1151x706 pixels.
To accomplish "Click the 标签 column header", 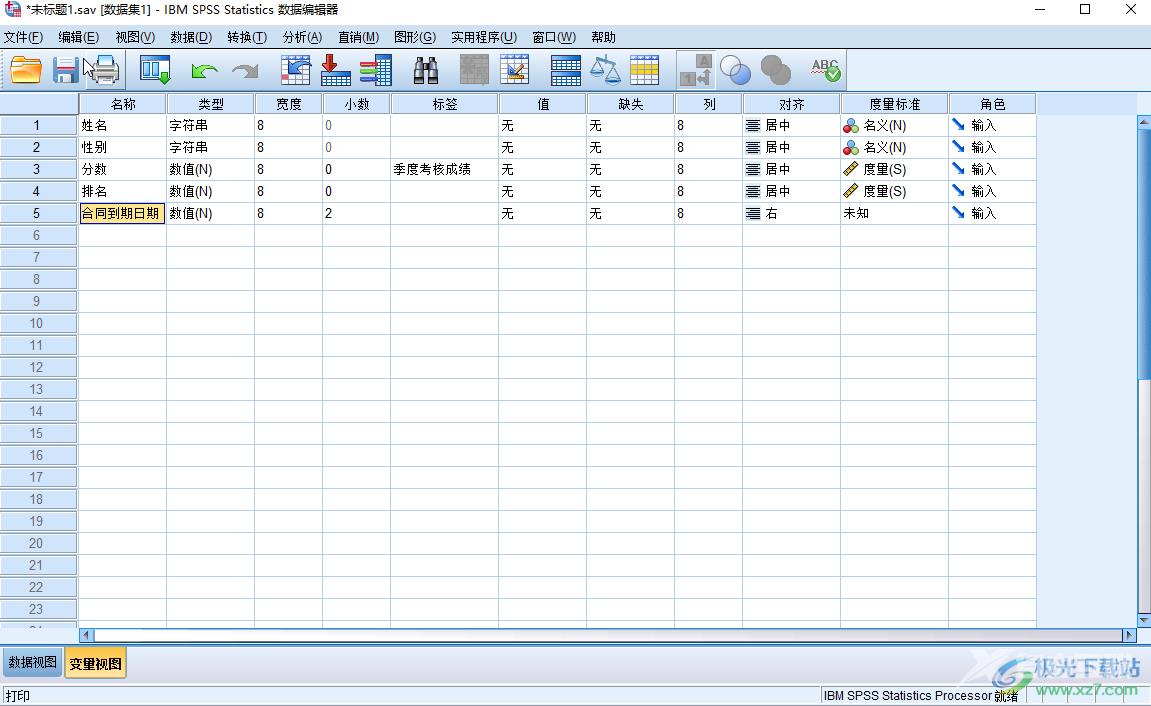I will click(444, 104).
